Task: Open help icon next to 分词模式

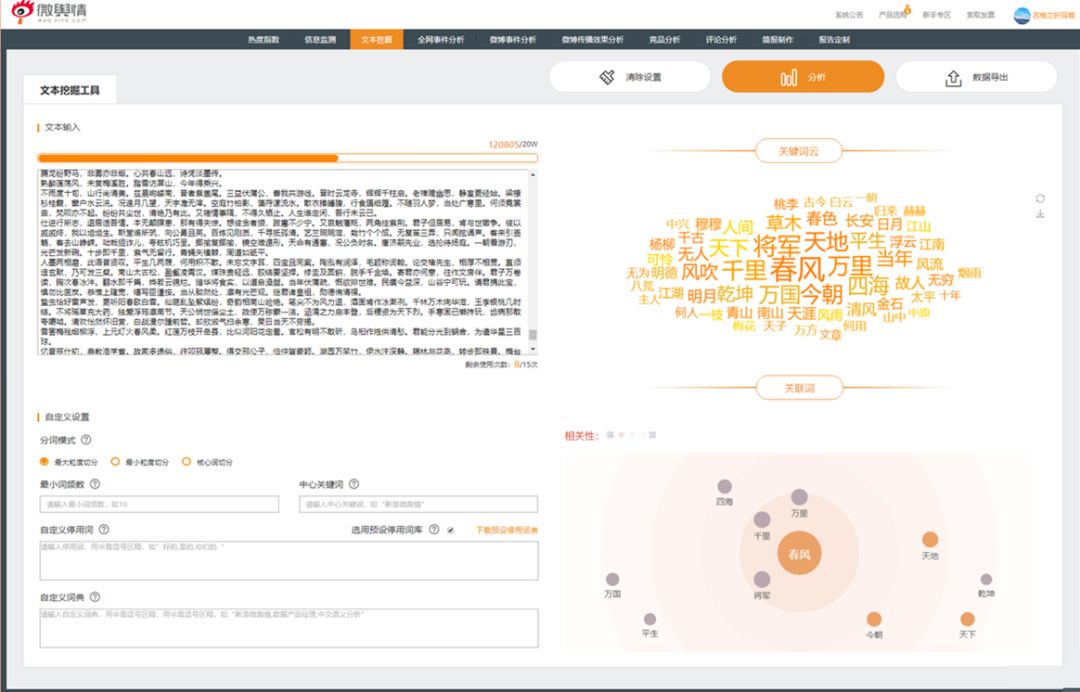Action: pos(86,439)
